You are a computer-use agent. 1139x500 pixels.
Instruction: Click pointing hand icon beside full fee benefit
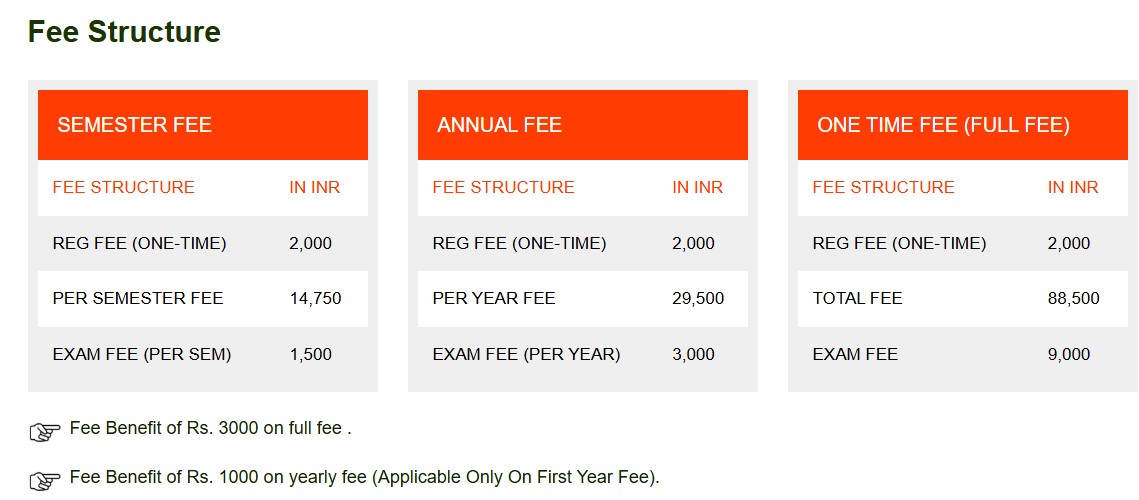45,432
